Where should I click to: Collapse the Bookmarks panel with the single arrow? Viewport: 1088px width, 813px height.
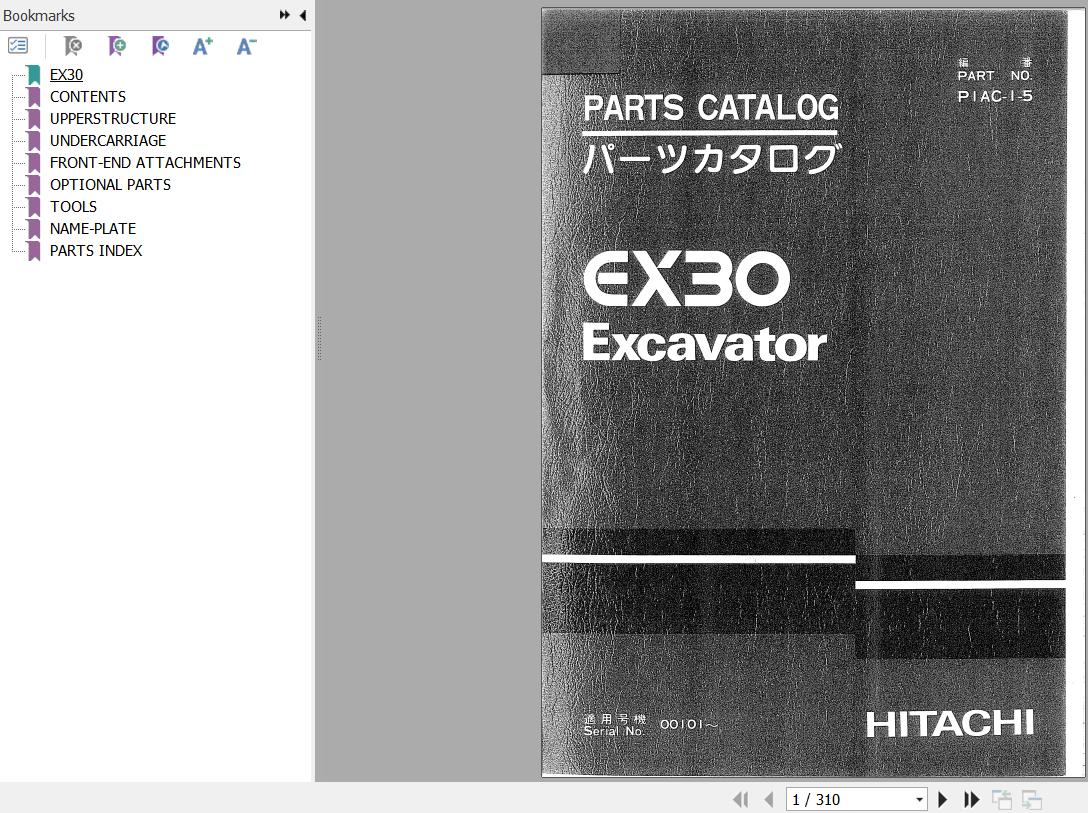pos(303,15)
